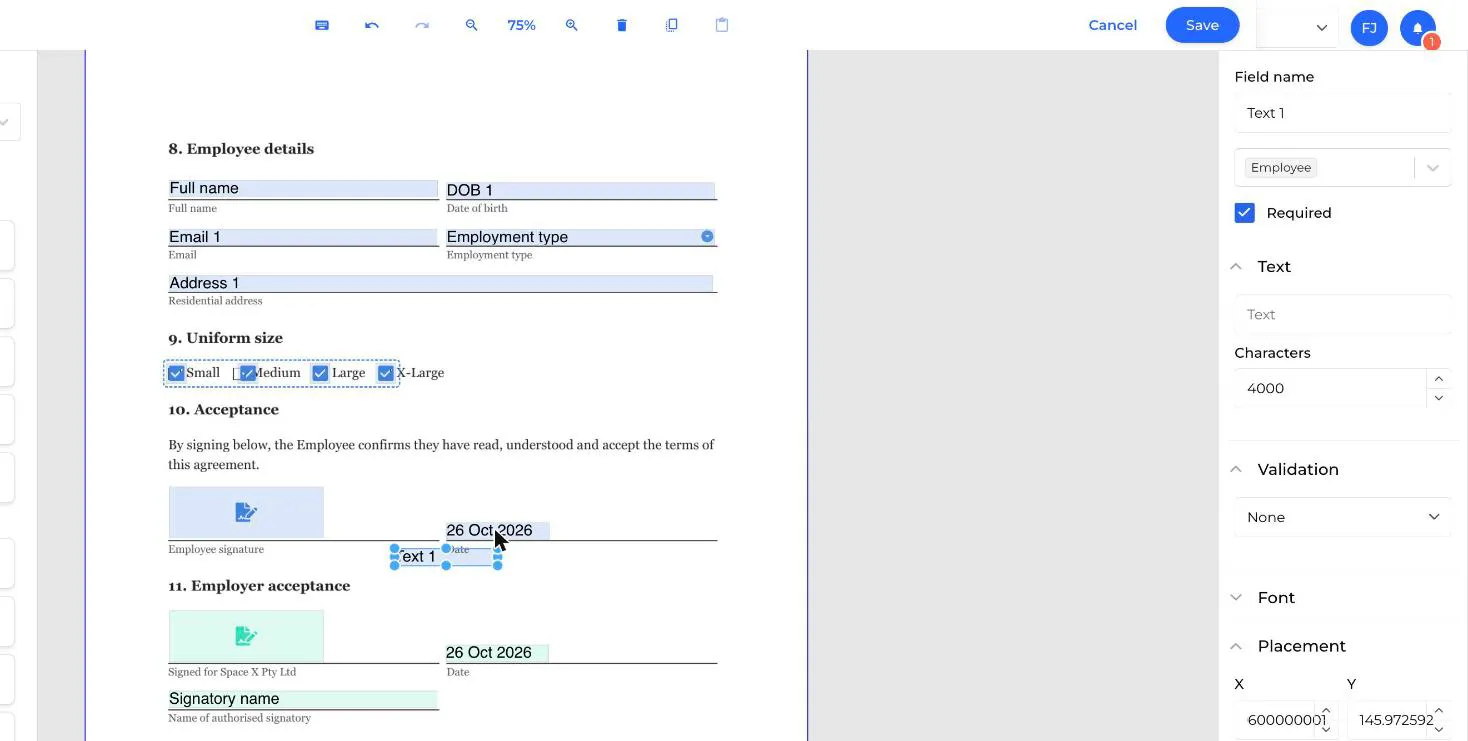Select the employee 26 Oct 2026 date field
Viewport: 1468px width, 741px height.
coord(497,530)
